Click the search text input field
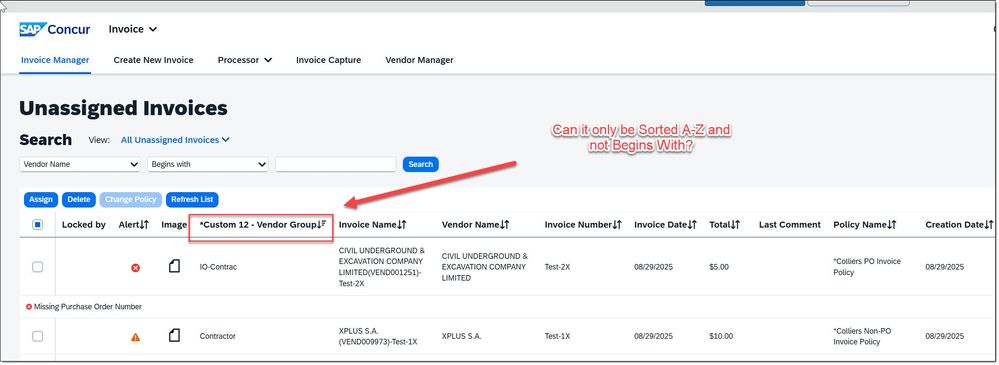 click(336, 164)
